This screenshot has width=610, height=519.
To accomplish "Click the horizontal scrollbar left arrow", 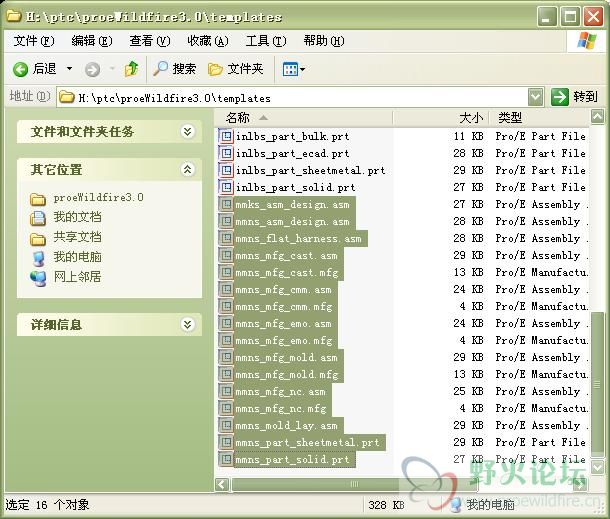I will pos(222,484).
